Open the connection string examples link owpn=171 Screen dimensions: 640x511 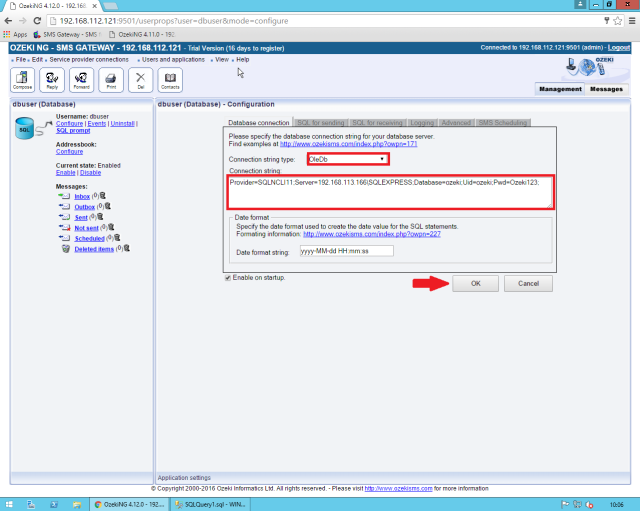point(348,144)
